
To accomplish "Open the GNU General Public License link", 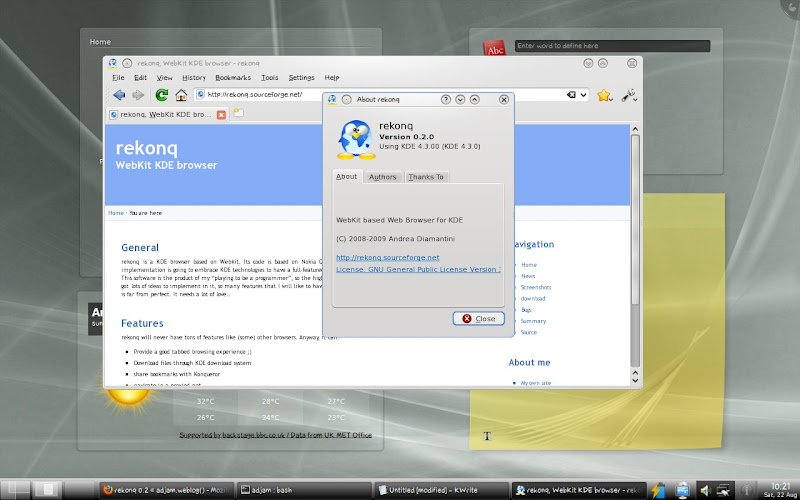I will tap(418, 269).
